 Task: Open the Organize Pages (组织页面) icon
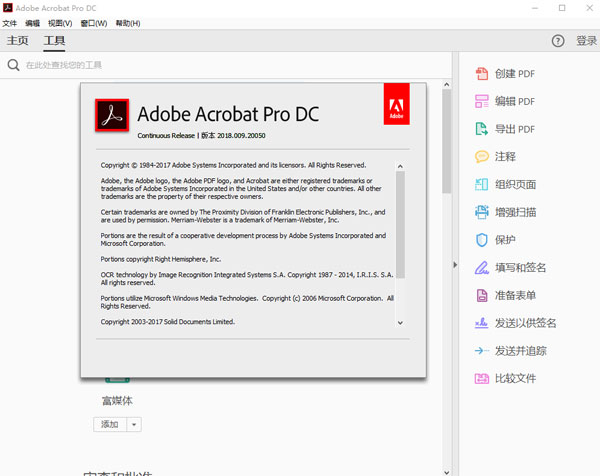[x=482, y=184]
